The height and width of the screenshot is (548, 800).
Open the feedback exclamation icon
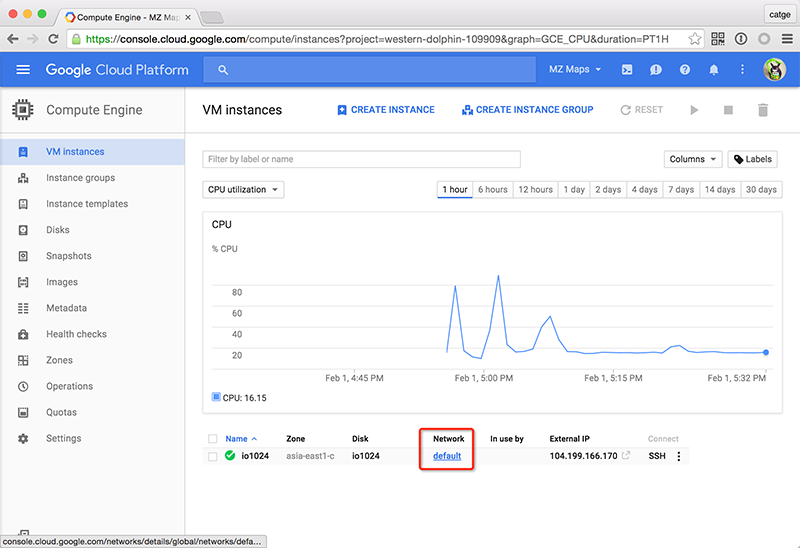point(656,69)
